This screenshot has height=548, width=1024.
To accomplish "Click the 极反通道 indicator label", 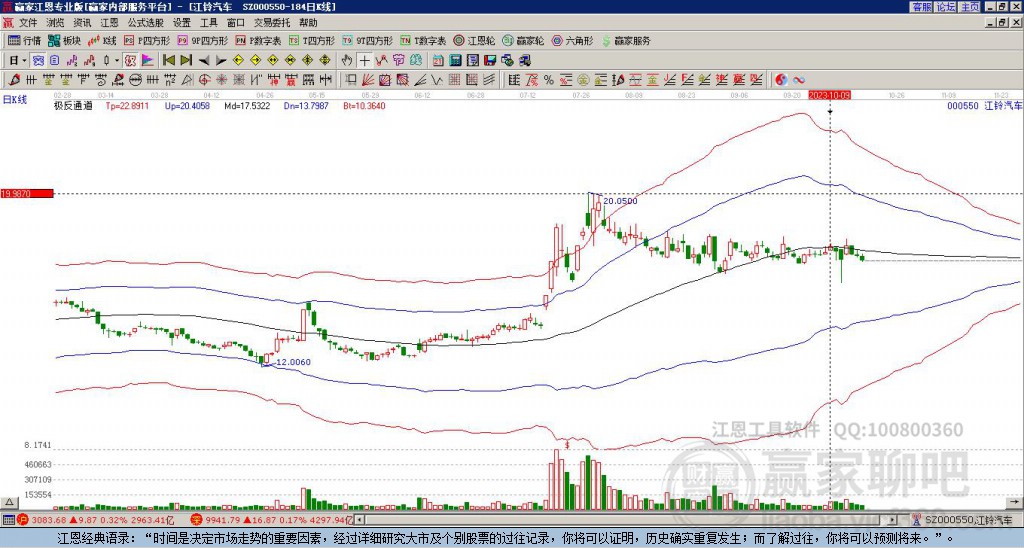I will point(73,105).
